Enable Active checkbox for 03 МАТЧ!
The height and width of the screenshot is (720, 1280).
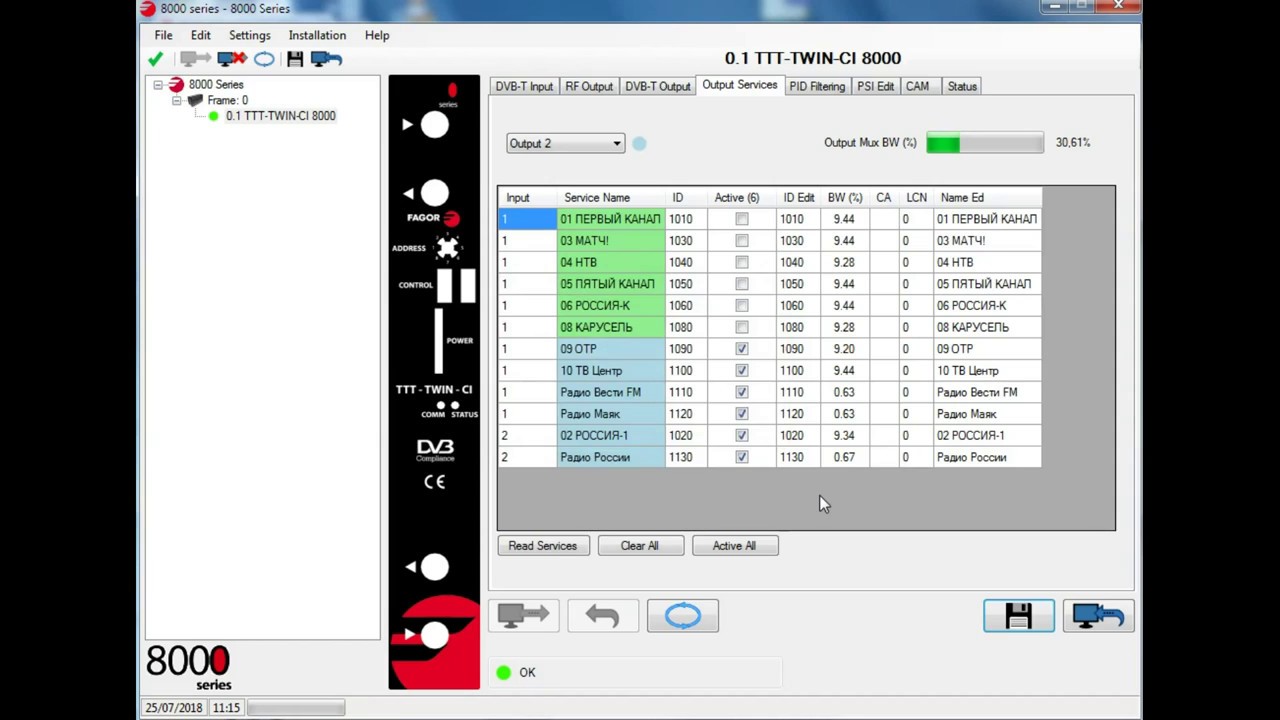coord(741,241)
